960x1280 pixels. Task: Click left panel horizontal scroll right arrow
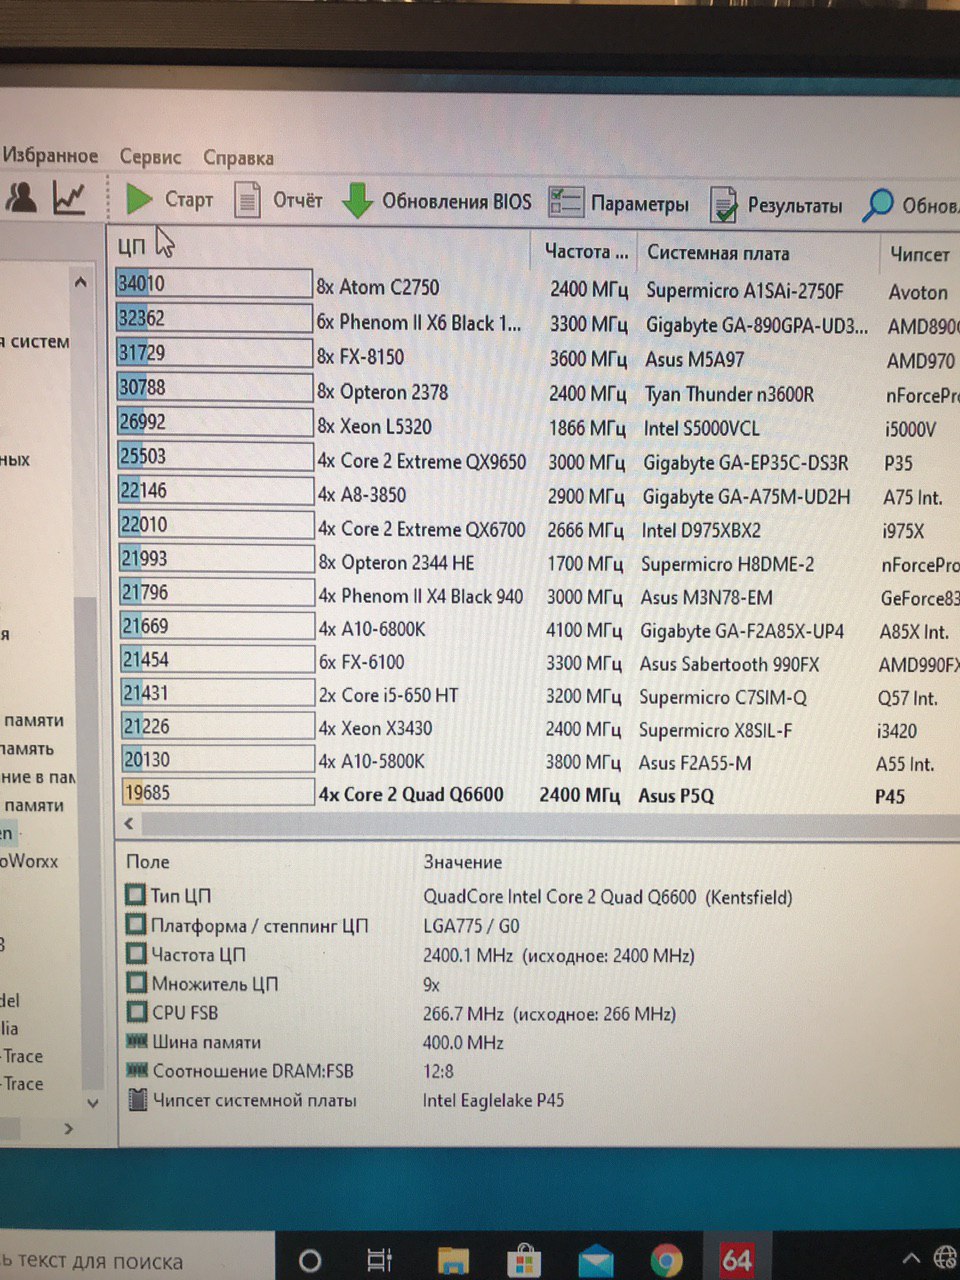(x=68, y=1128)
